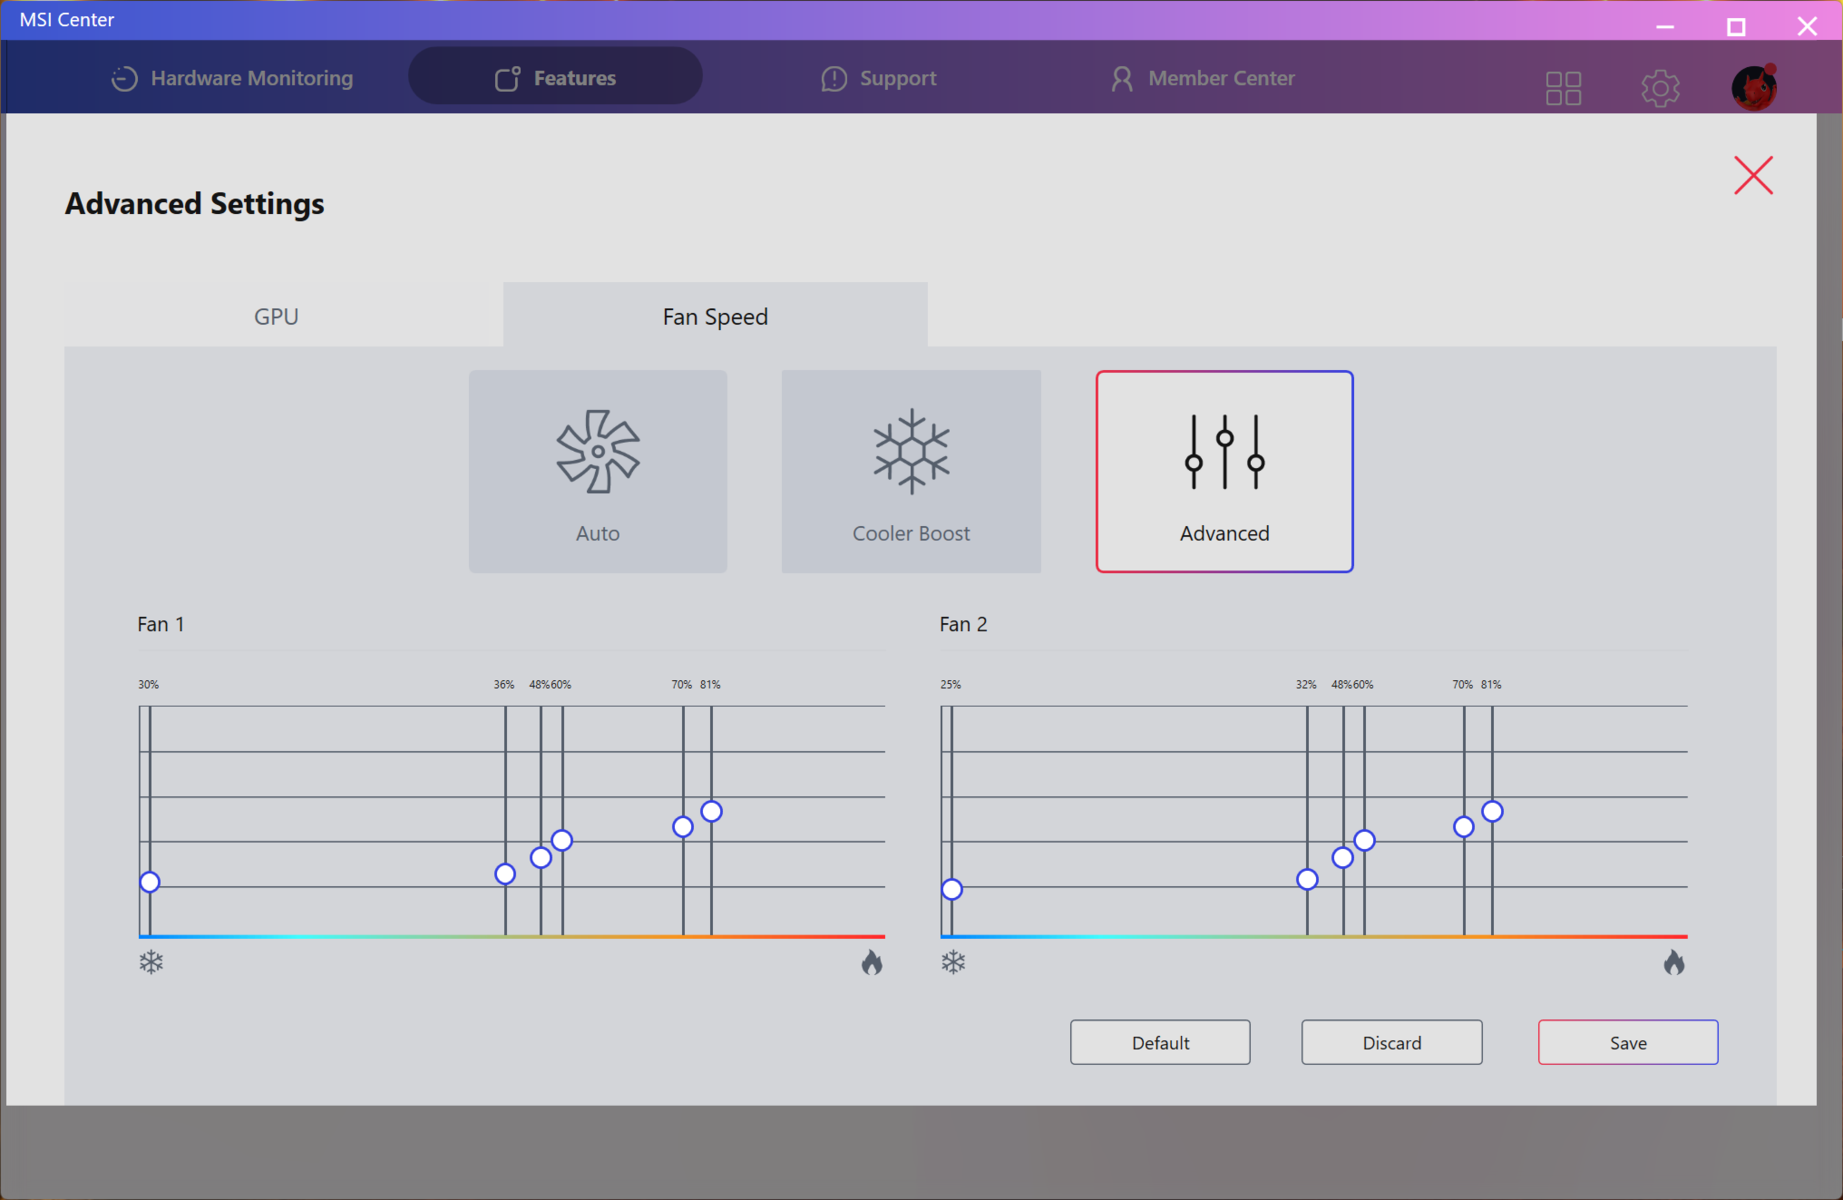Open the apps grid icon
The width and height of the screenshot is (1843, 1200).
pos(1563,88)
